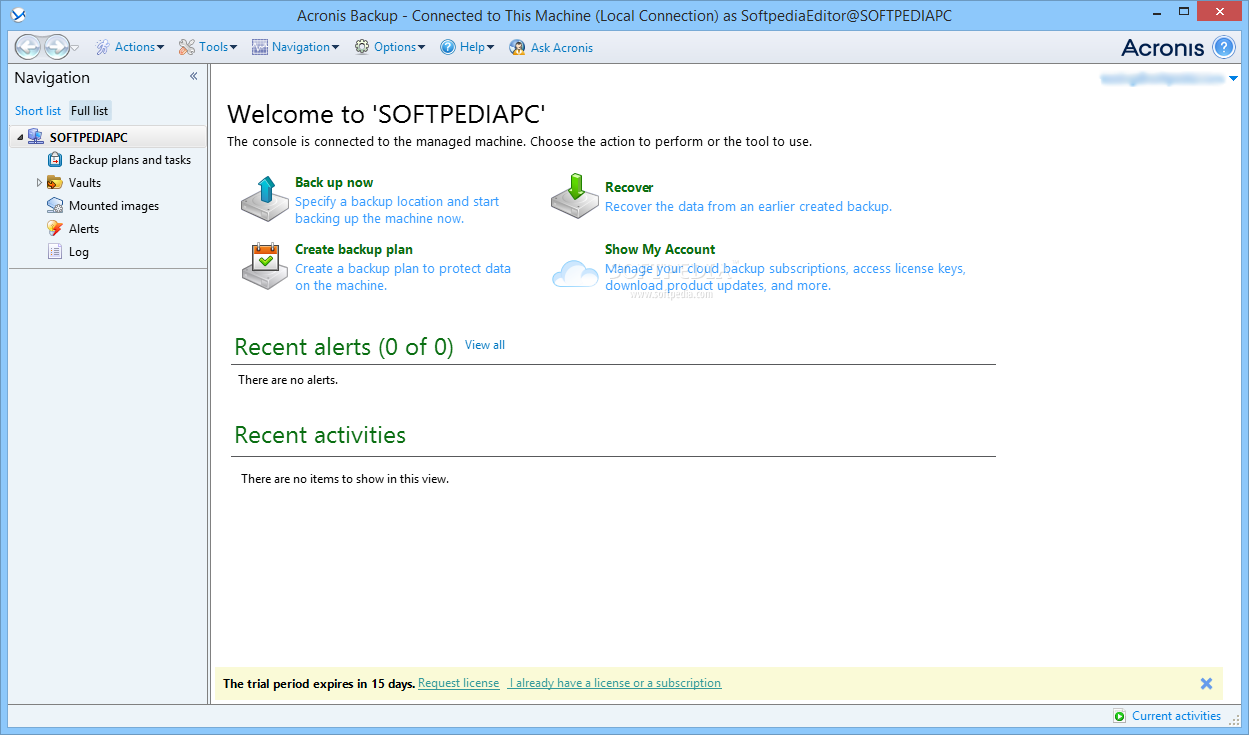Open the account dropdown arrow at top right
Viewport: 1249px width, 735px height.
coord(1234,78)
